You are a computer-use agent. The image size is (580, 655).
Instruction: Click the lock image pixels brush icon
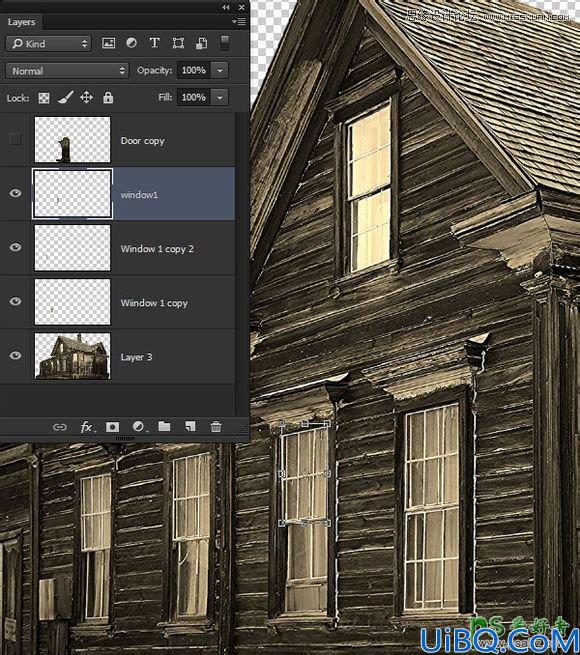pyautogui.click(x=66, y=97)
